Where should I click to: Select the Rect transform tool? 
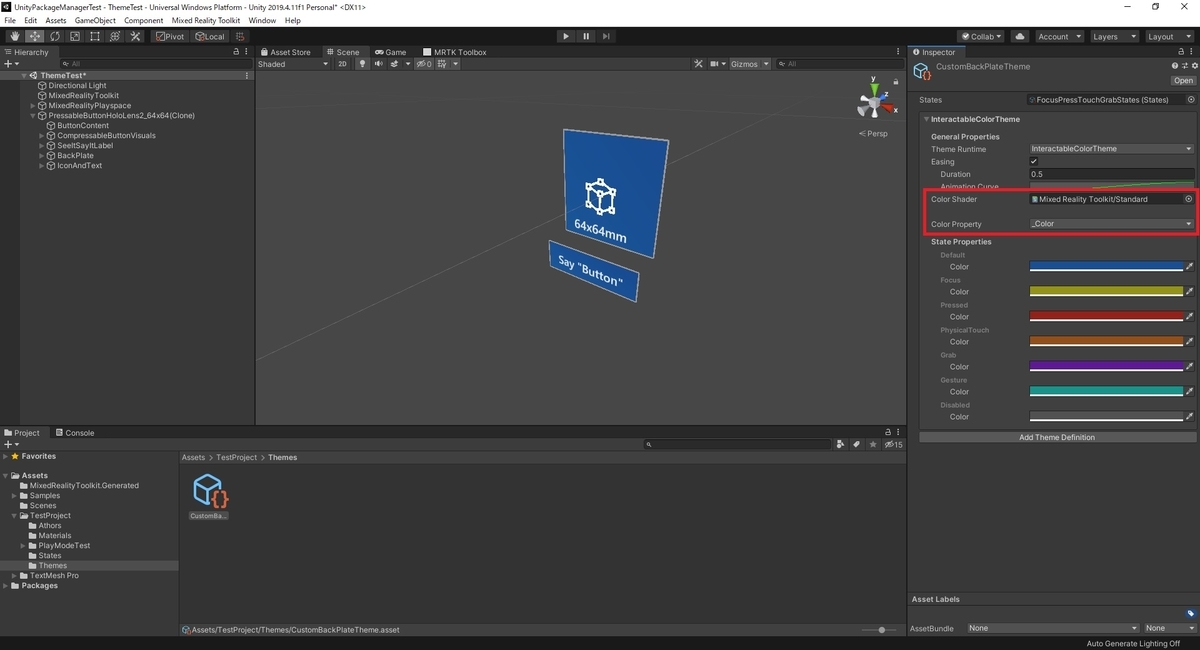pyautogui.click(x=95, y=37)
